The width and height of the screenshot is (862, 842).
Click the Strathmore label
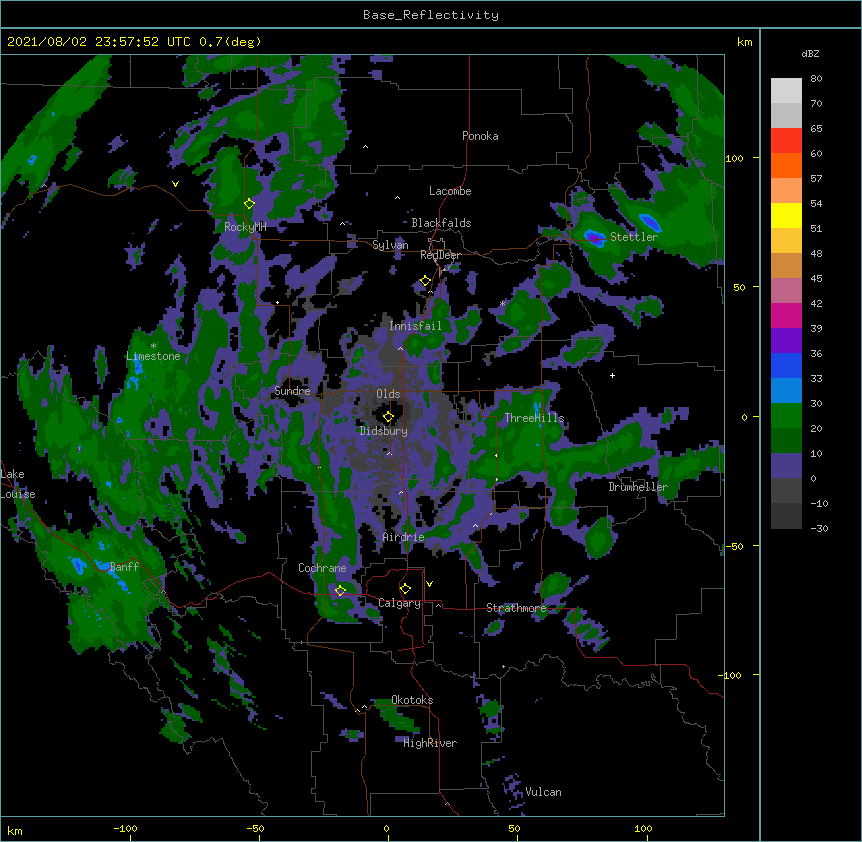(x=516, y=608)
